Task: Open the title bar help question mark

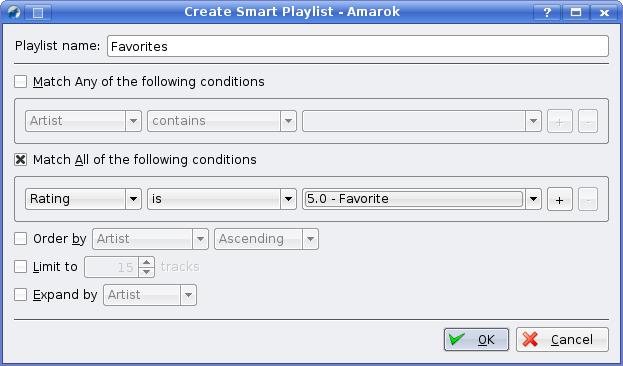Action: 547,12
